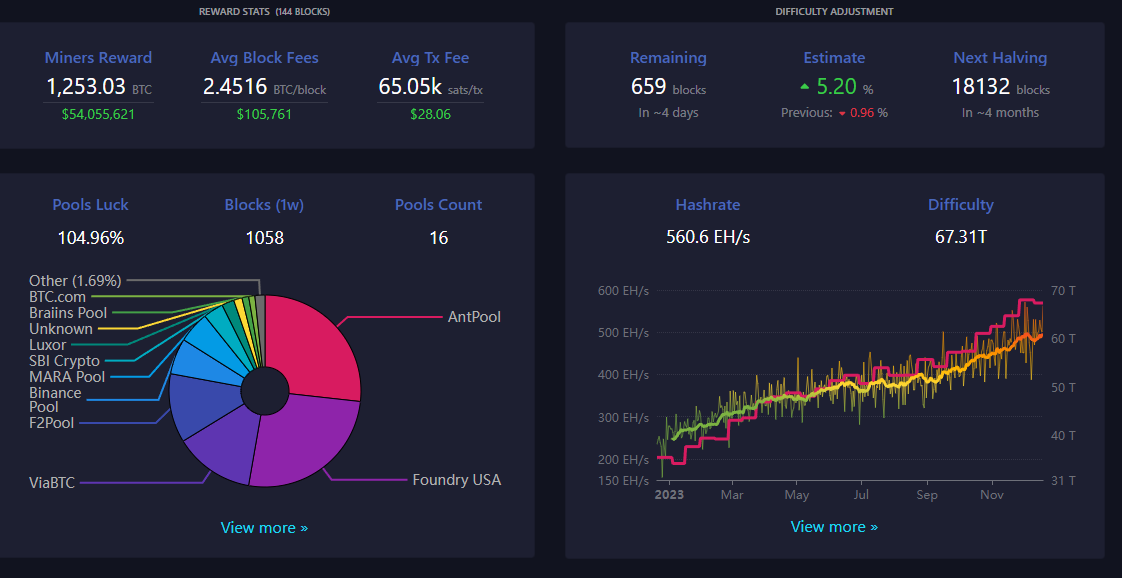Screen dimensions: 1122x578
Task: Click the green estimate up arrow
Action: (x=804, y=87)
